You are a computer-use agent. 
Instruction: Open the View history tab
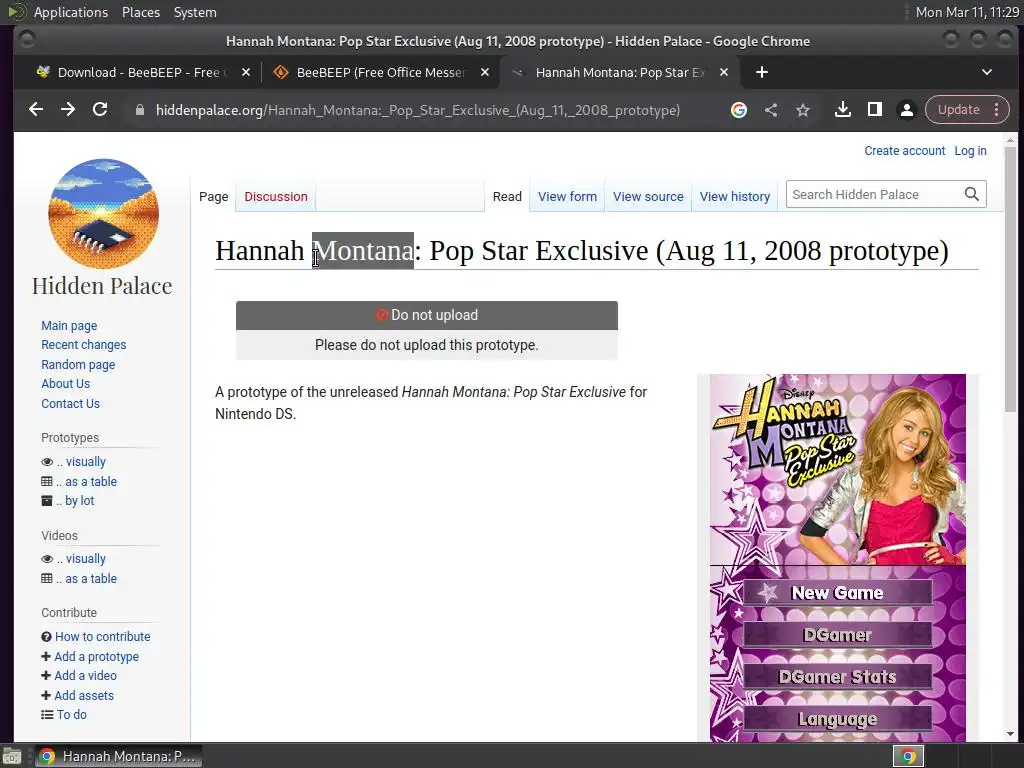[735, 197]
